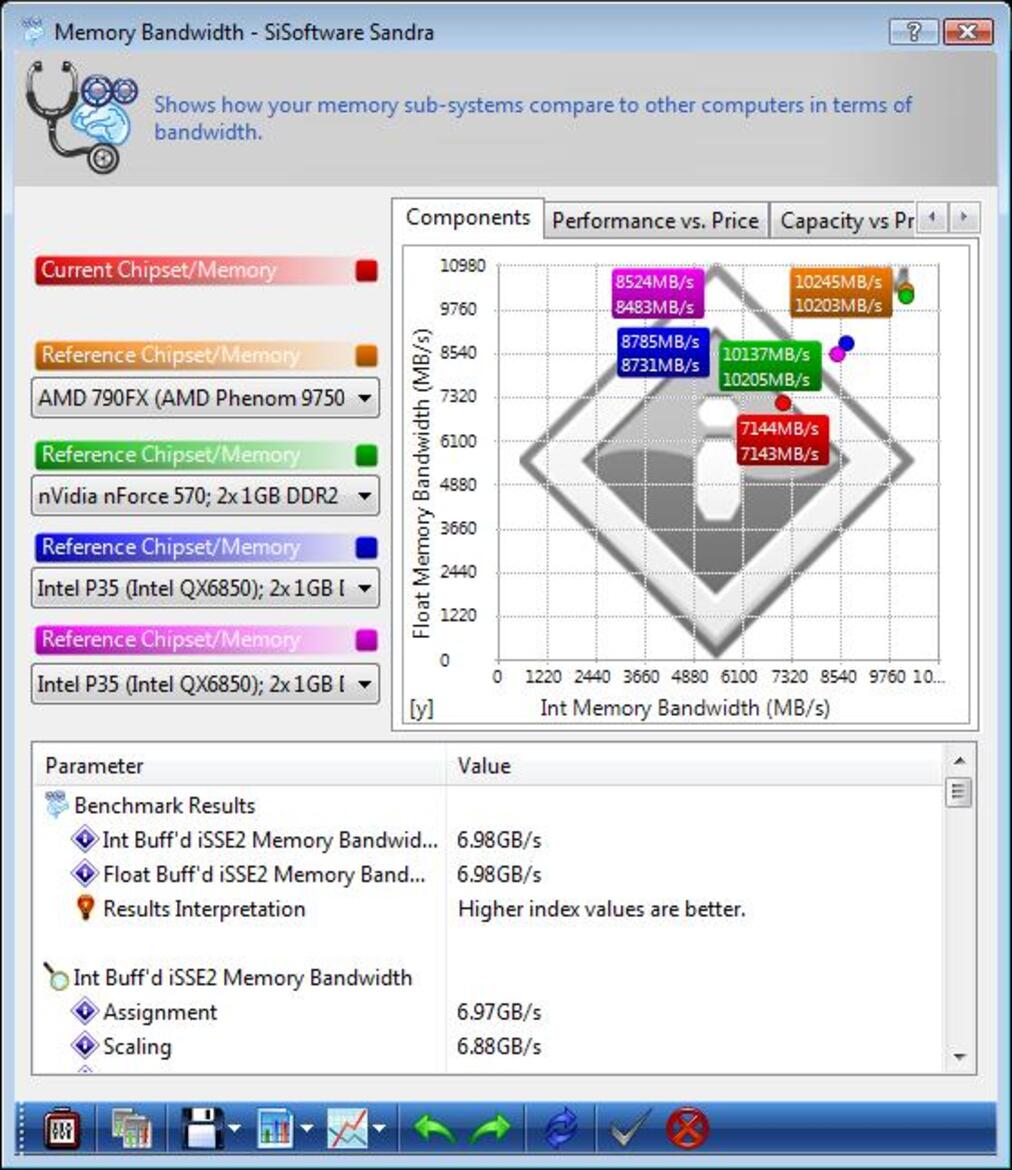Click the Benchmark Results row icon
Viewport: 1012px width, 1170px height.
[x=56, y=805]
